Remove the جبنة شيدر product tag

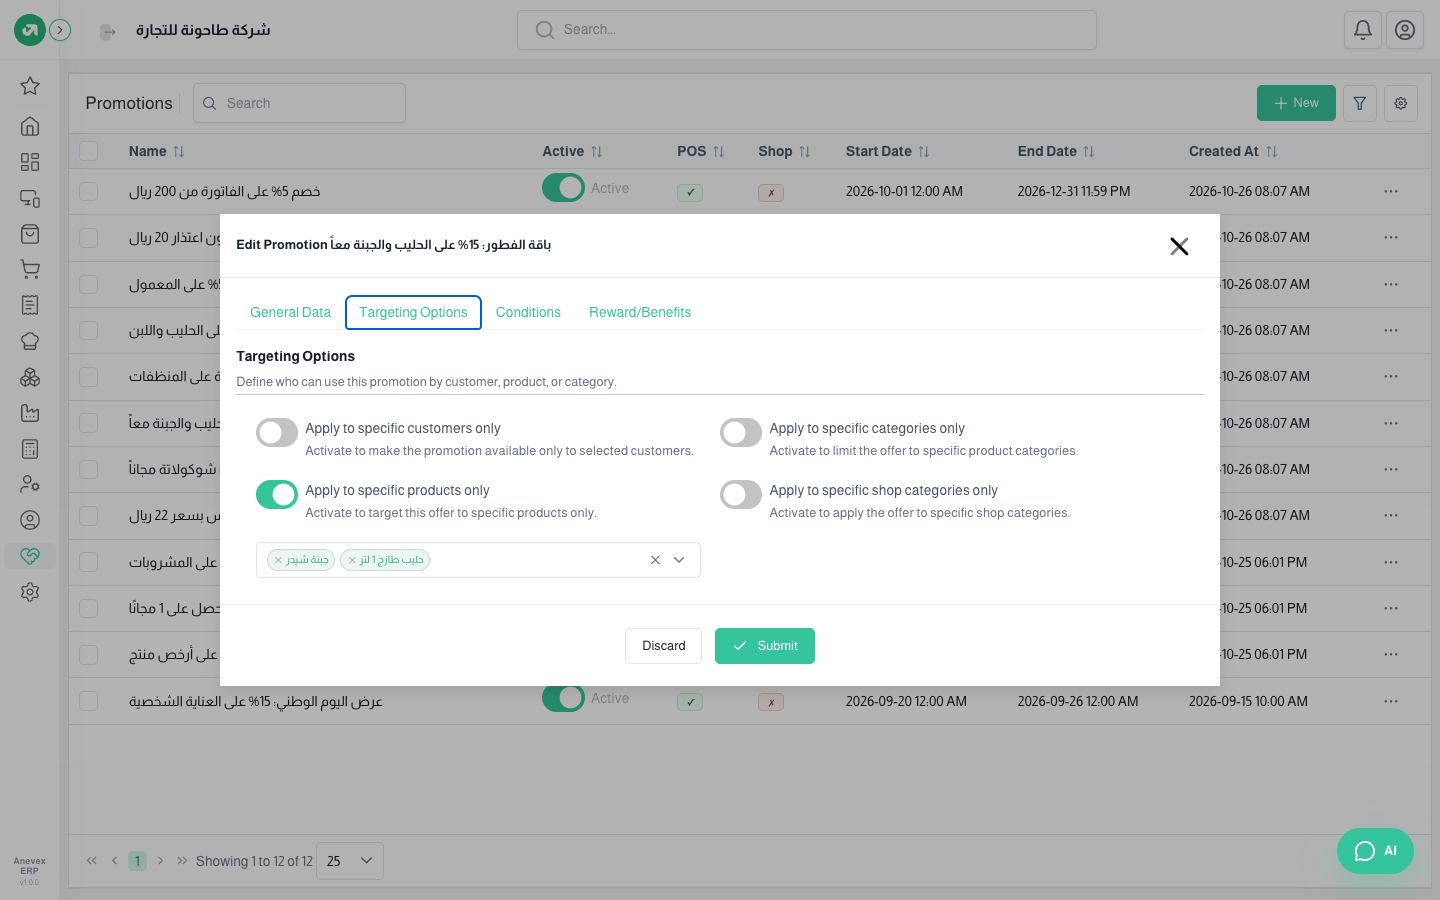pyautogui.click(x=278, y=560)
